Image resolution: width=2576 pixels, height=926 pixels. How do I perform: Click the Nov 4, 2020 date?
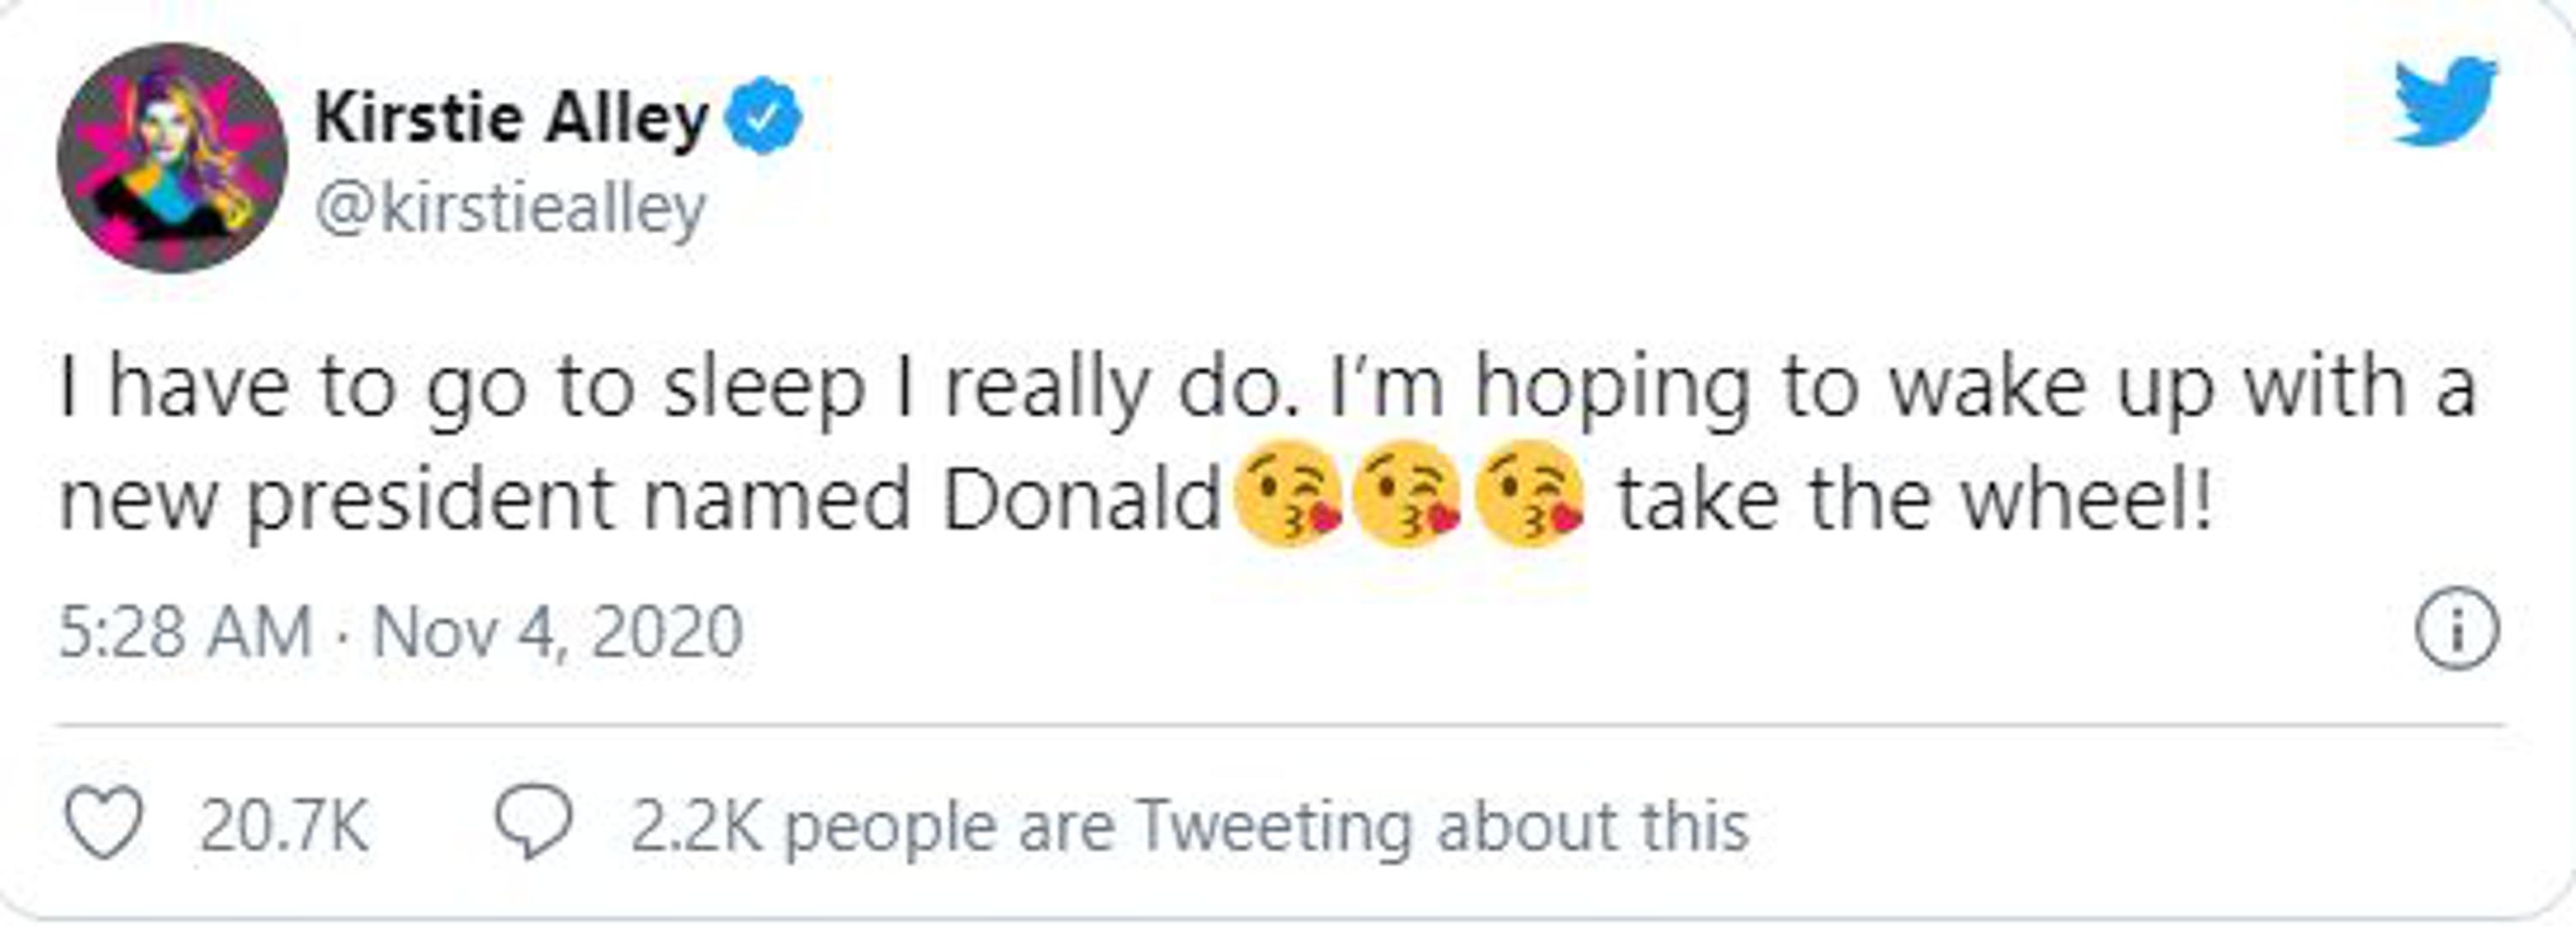[558, 632]
